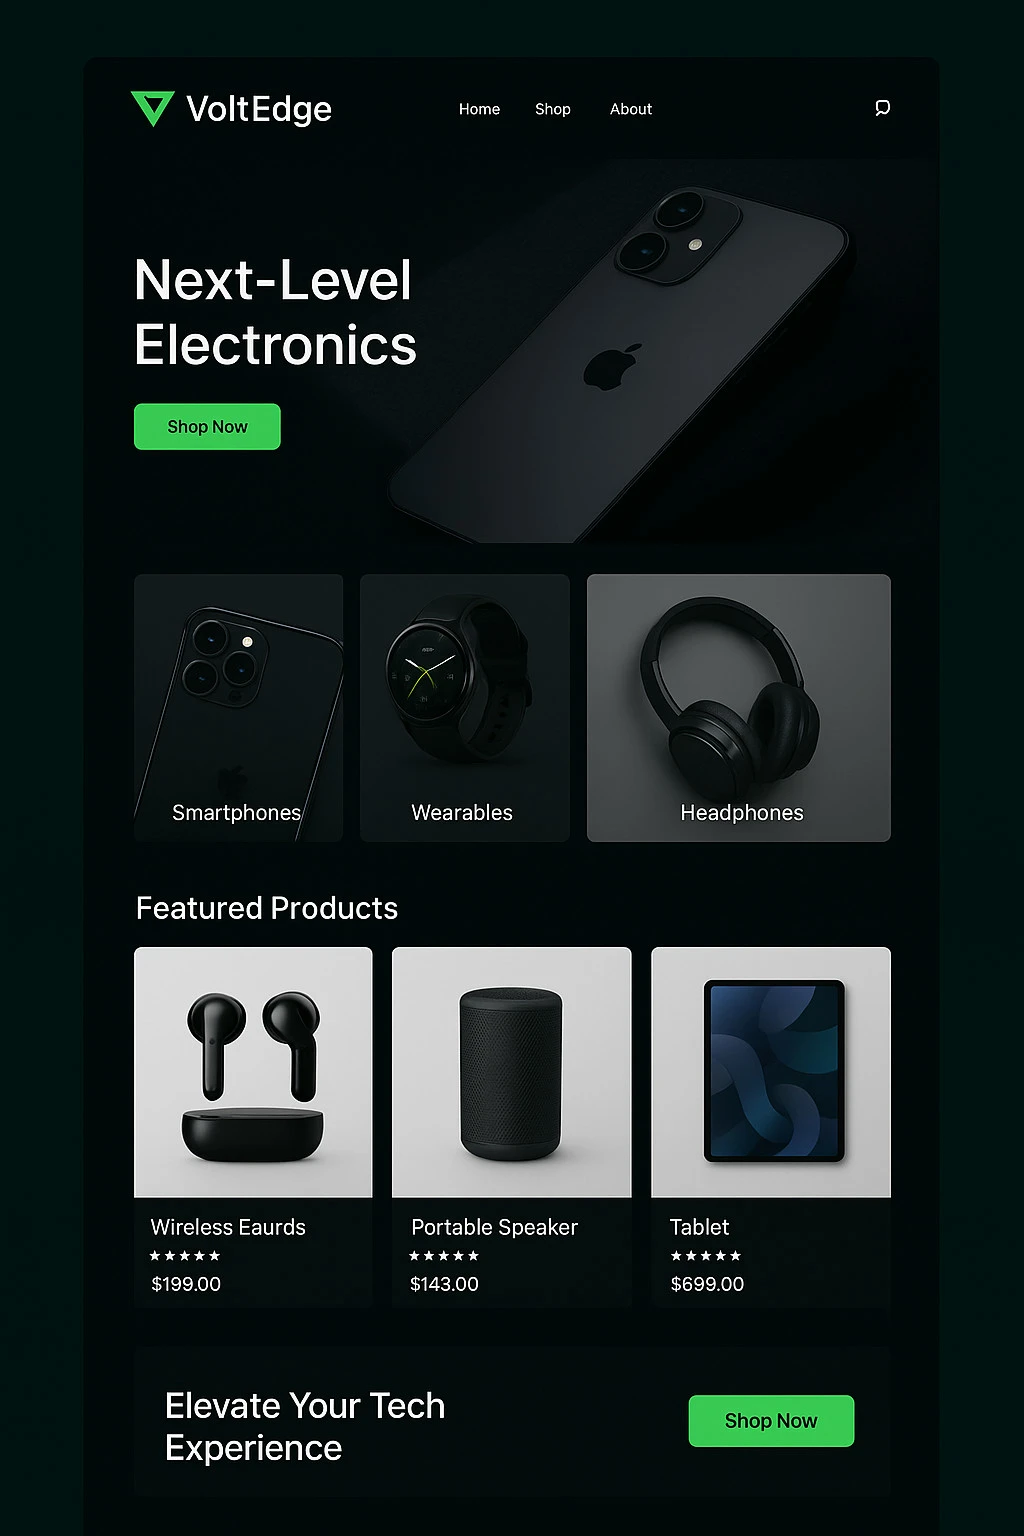Click the star rating under Wireless Eaurds
This screenshot has width=1024, height=1536.
click(x=185, y=1256)
